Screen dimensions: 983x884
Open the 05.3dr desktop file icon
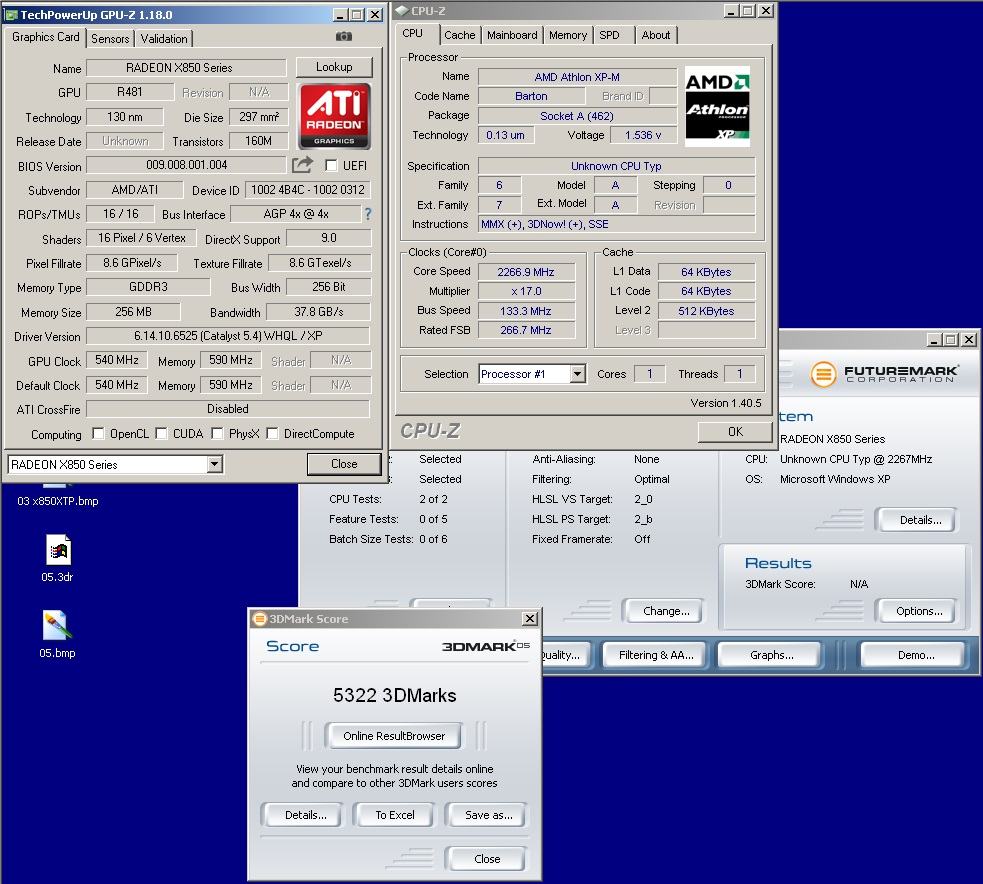[x=58, y=551]
